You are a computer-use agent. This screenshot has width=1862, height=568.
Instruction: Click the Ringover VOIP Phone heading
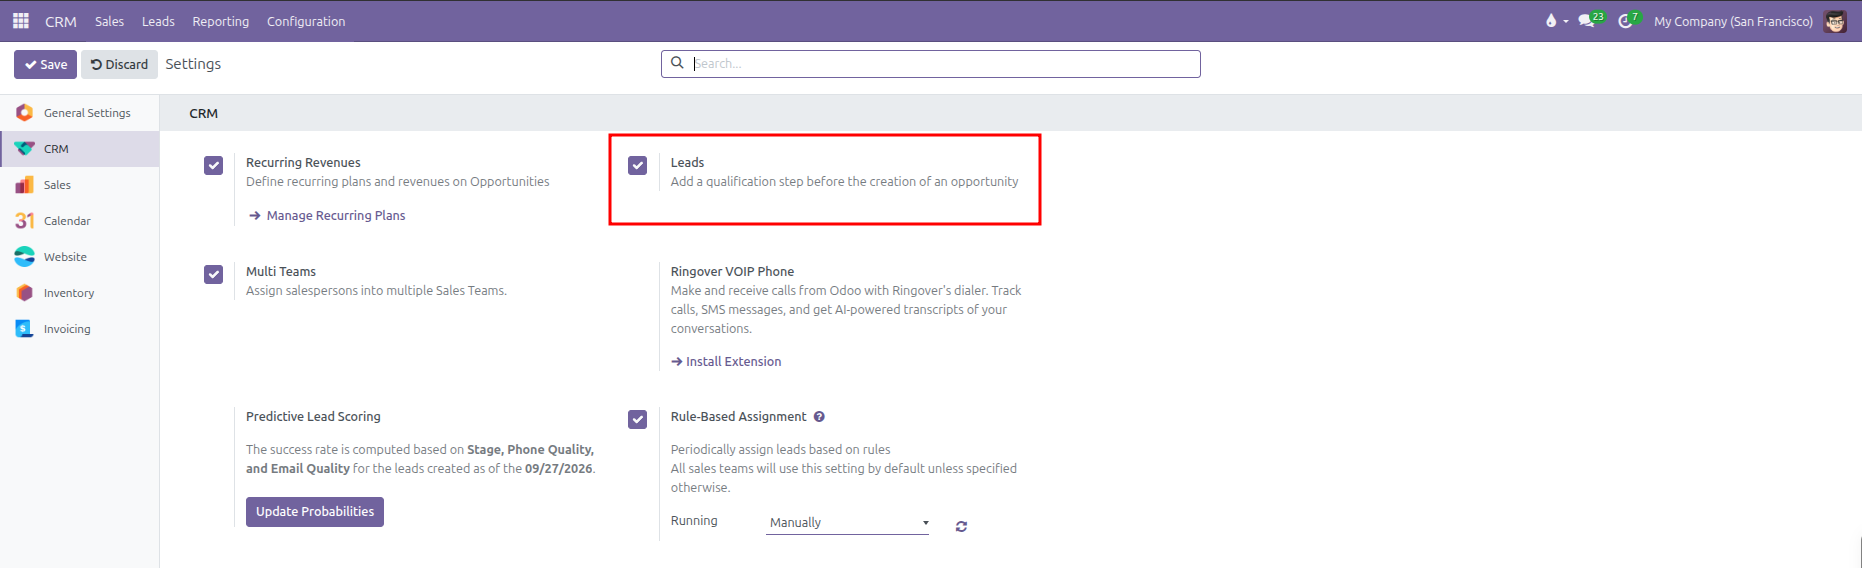(x=732, y=271)
